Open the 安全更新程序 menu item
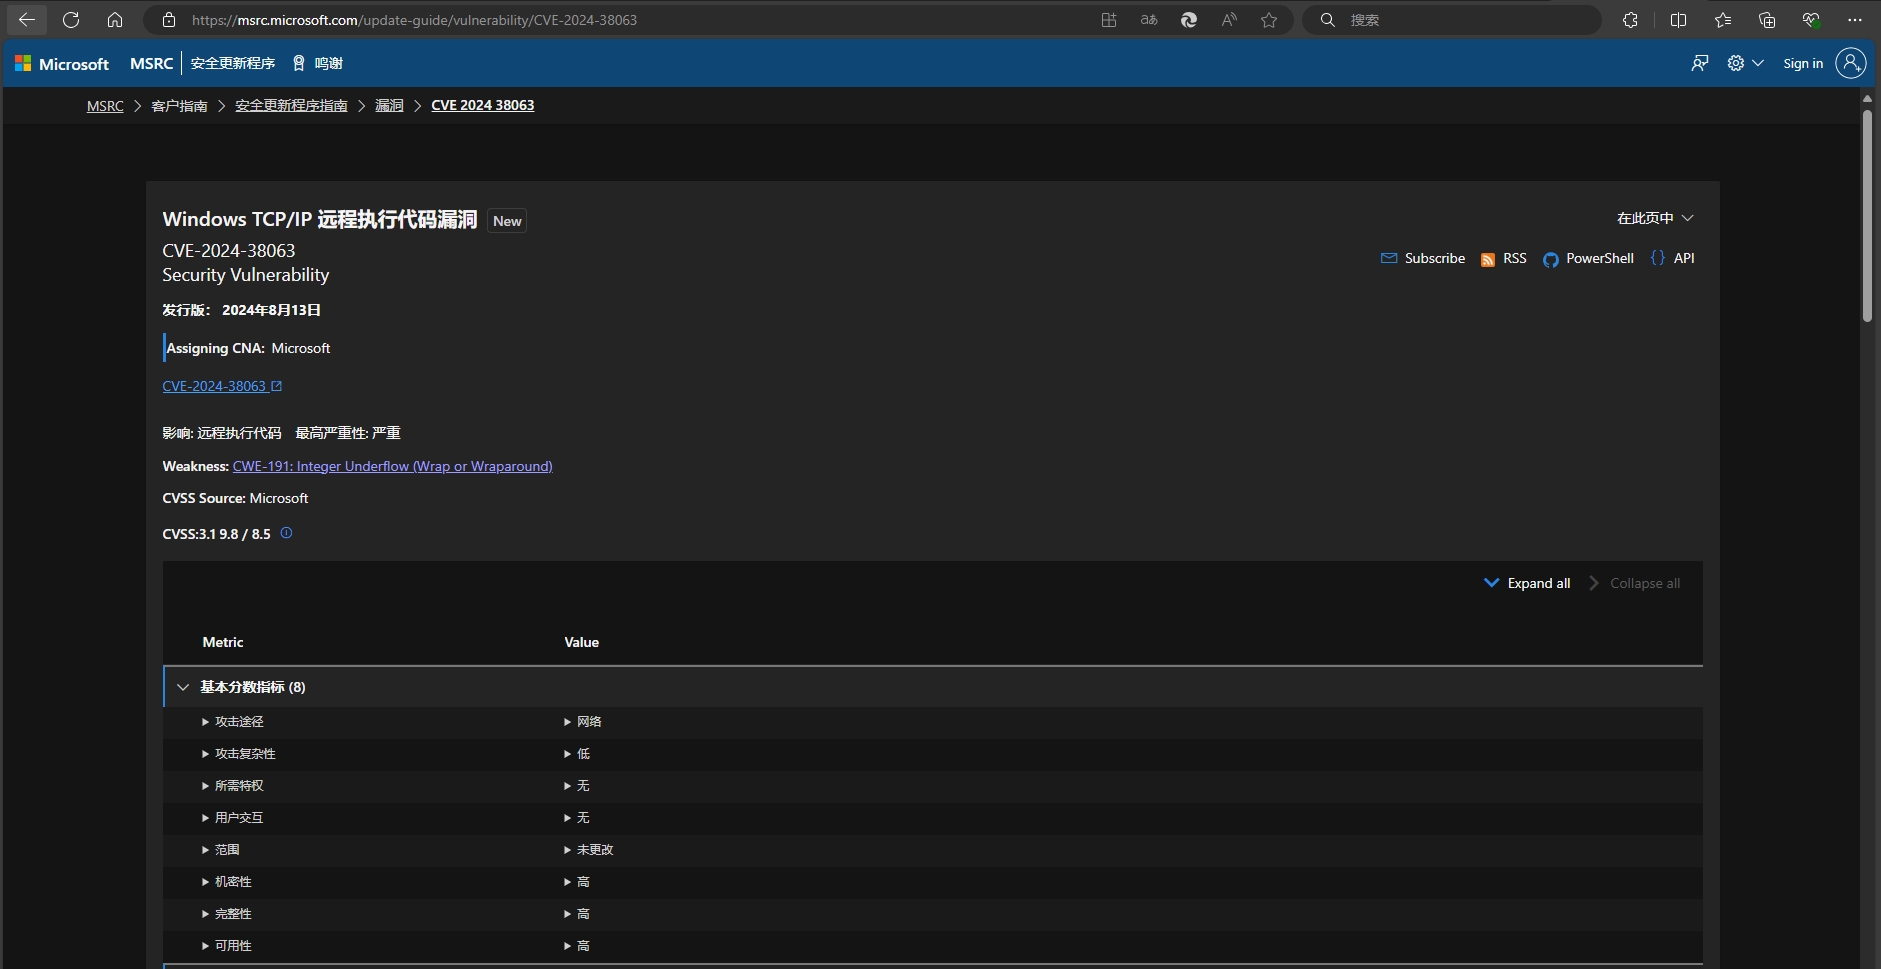The width and height of the screenshot is (1881, 969). pos(232,63)
